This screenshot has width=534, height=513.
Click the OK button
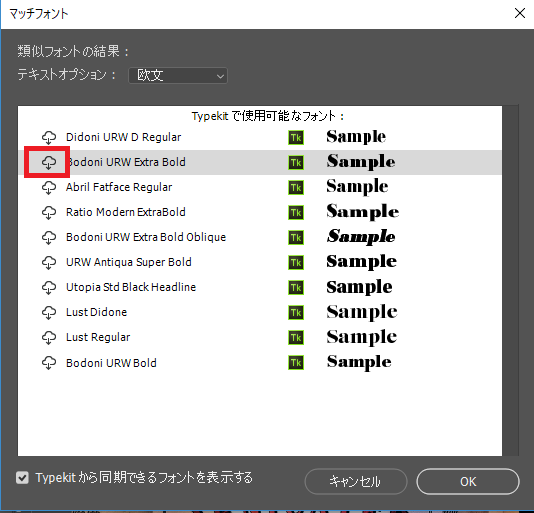point(468,482)
